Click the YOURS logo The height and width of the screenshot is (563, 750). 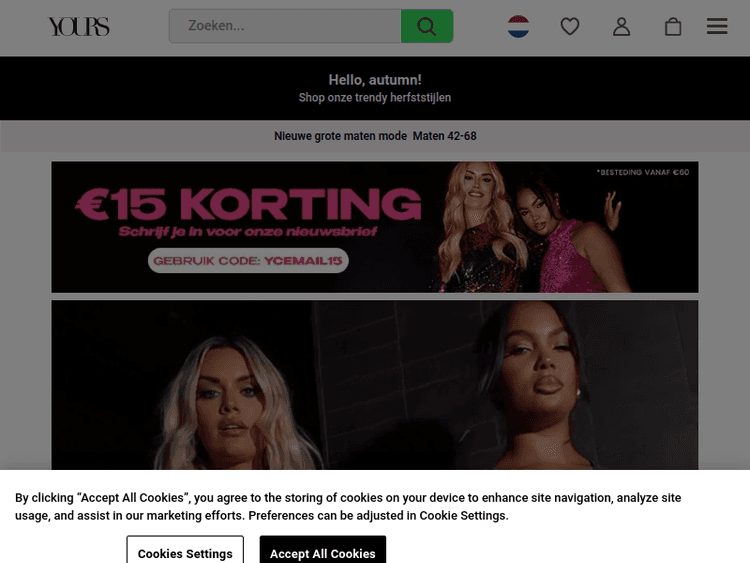(x=78, y=26)
